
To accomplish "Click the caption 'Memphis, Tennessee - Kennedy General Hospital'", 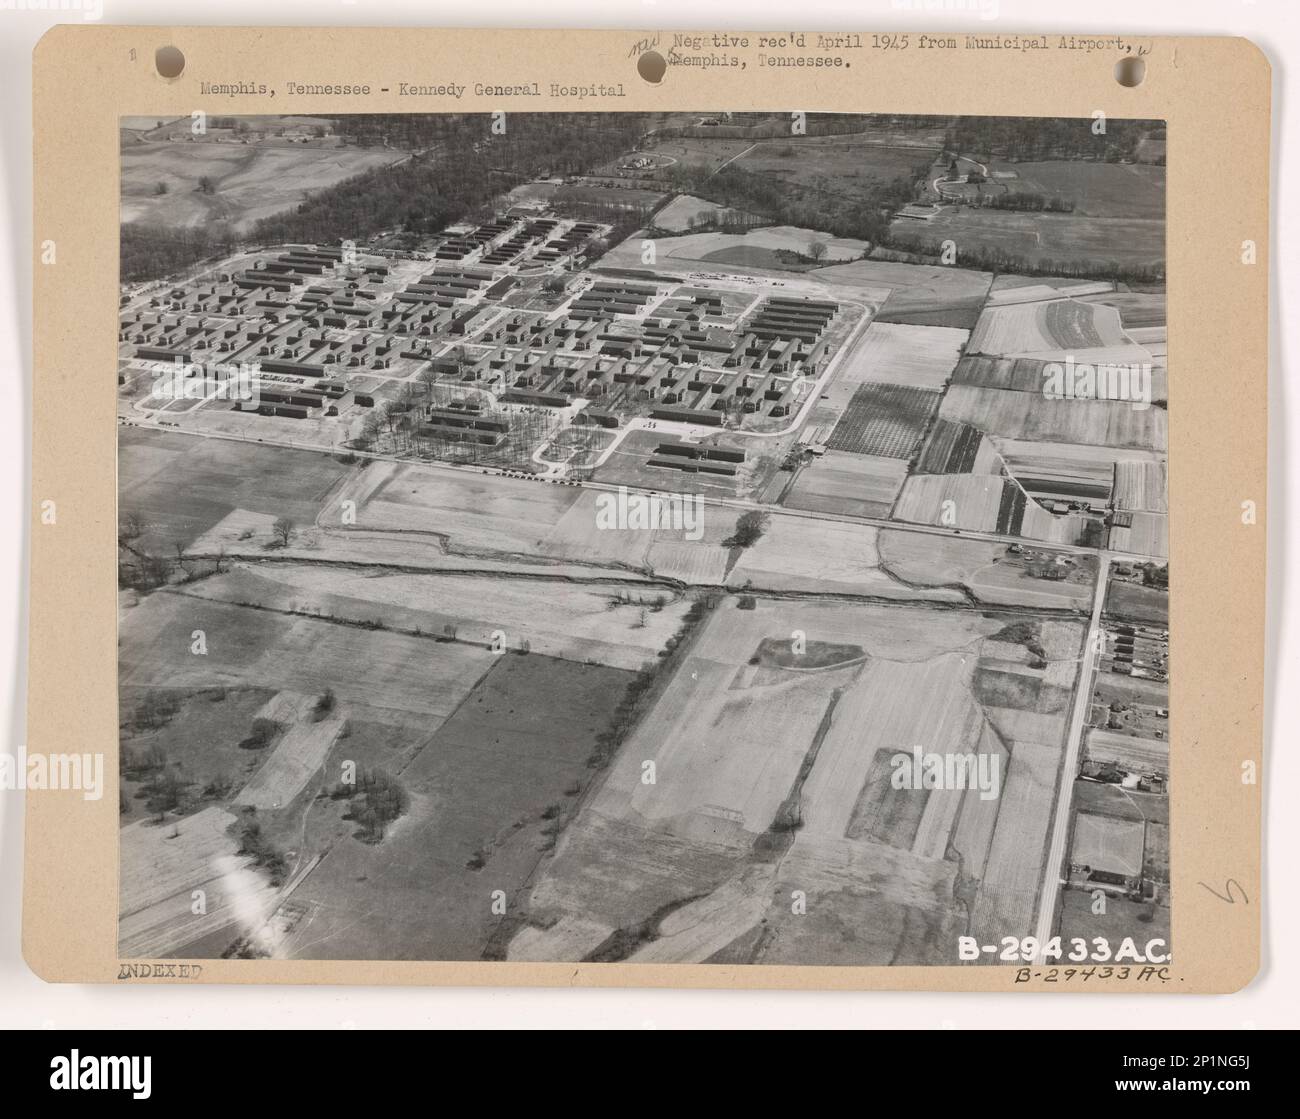I will (x=412, y=90).
